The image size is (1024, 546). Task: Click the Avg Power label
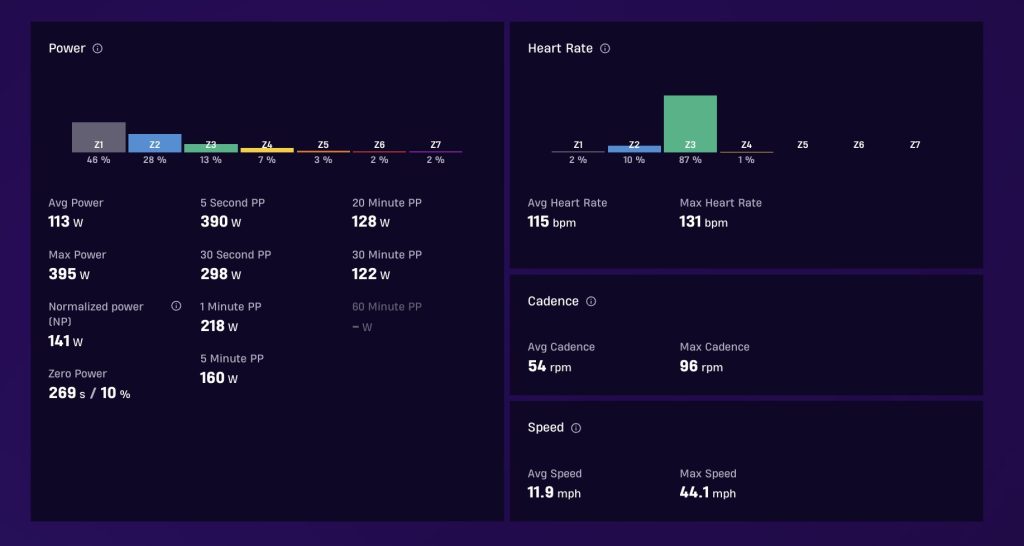[76, 202]
